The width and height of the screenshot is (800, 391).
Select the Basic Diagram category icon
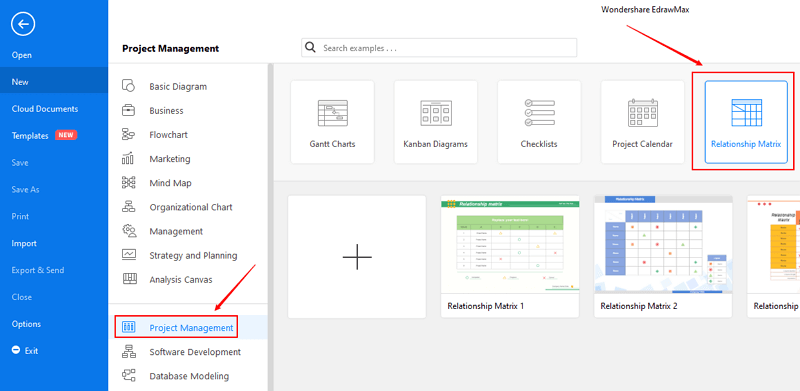coord(128,86)
